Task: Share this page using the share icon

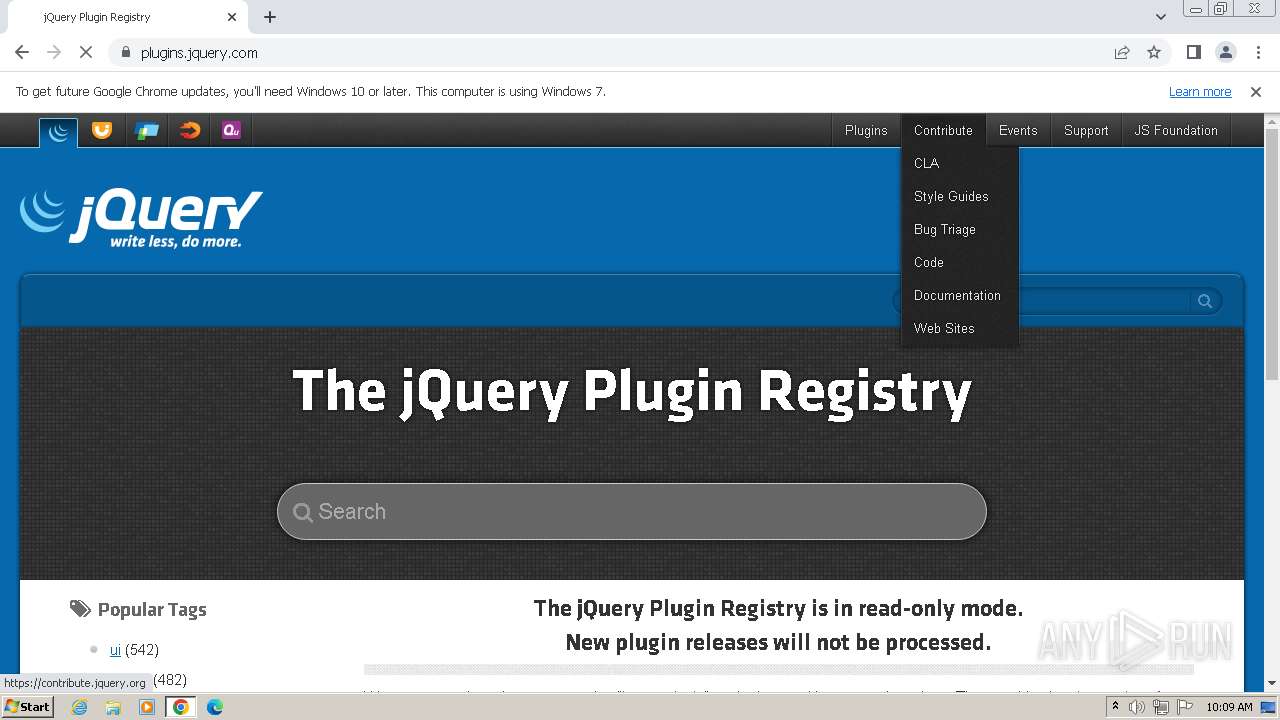Action: point(1122,53)
